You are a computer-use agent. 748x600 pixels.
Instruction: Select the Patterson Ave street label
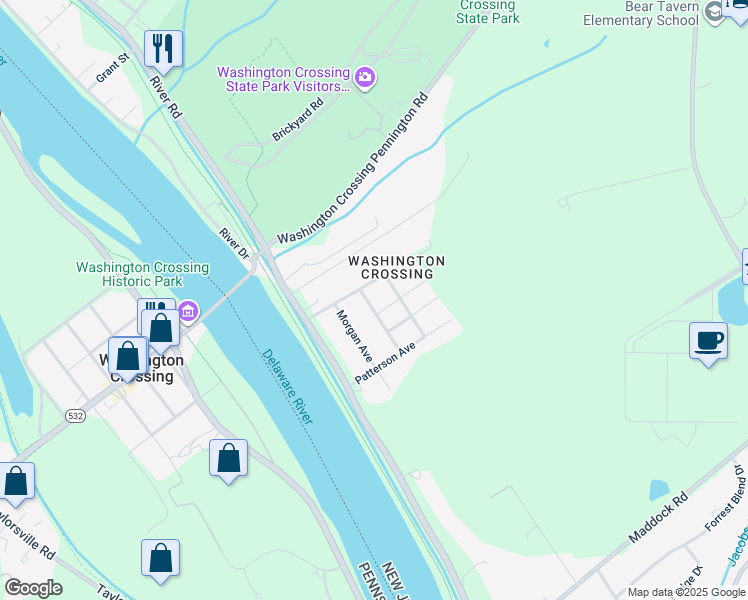(x=385, y=363)
